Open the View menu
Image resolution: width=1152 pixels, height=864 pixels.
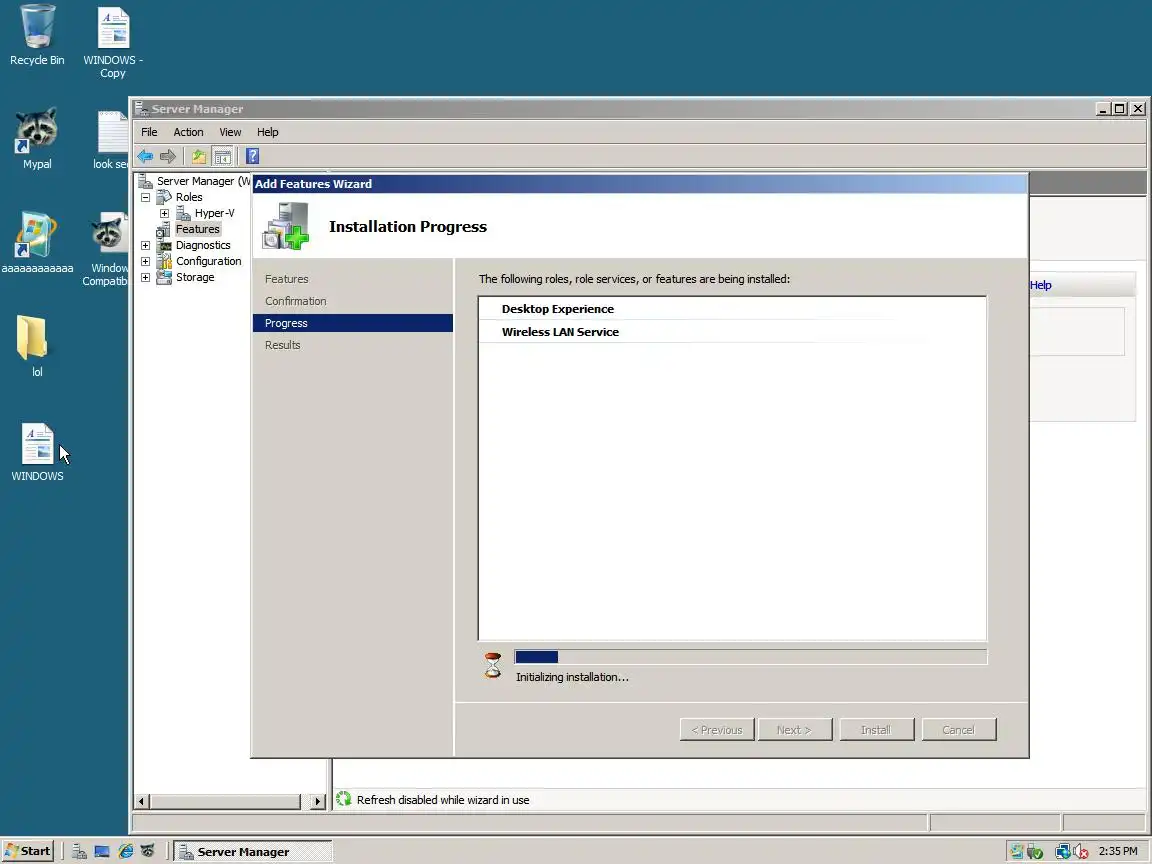(x=230, y=132)
